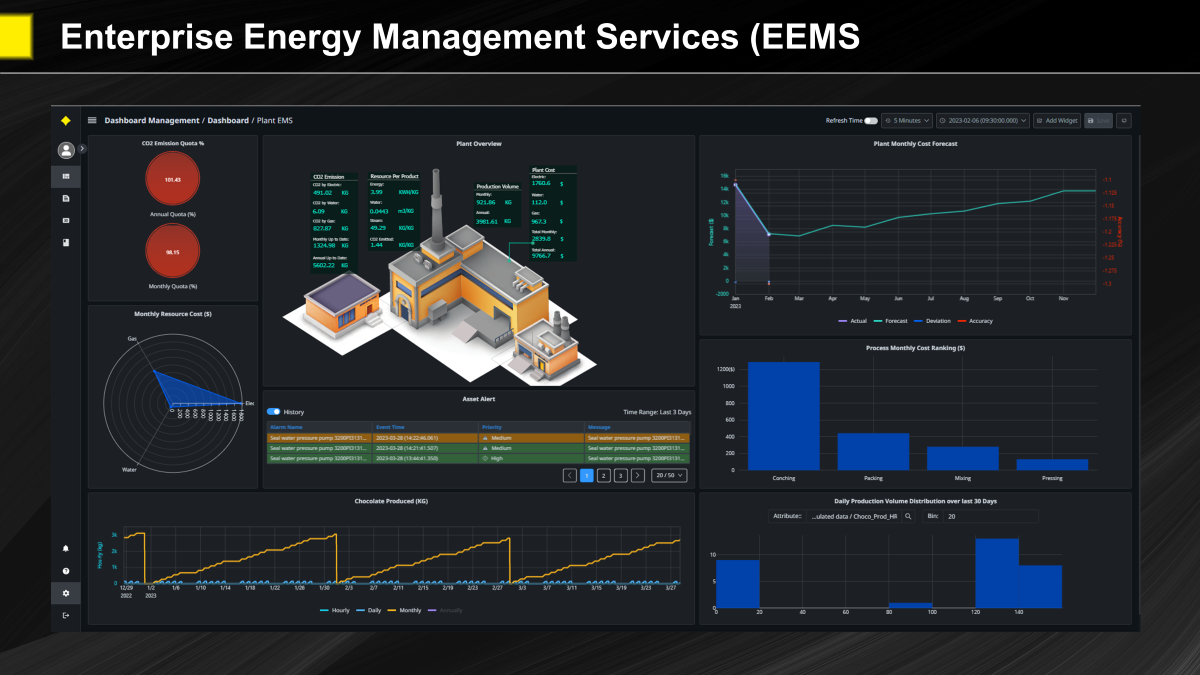Click the Add Widget button
Image resolution: width=1200 pixels, height=675 pixels.
[x=1057, y=120]
